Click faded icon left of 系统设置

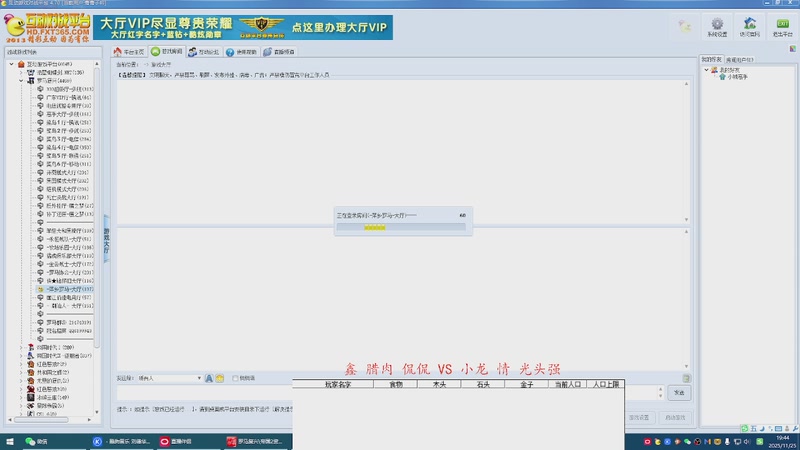[685, 26]
